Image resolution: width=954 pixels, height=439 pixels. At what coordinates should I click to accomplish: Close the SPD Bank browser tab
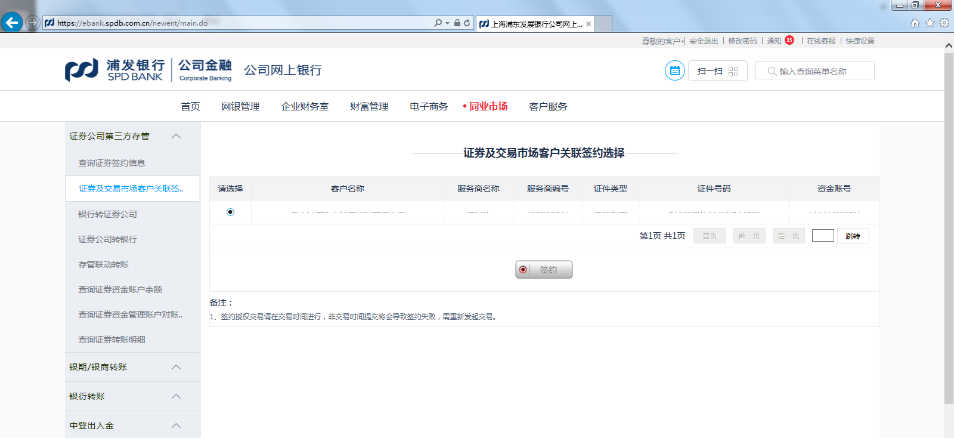(x=588, y=23)
